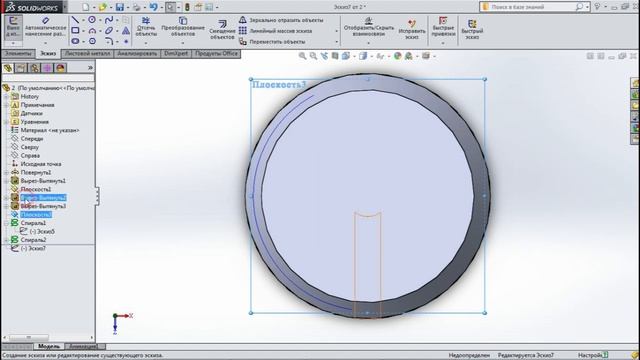640x360 pixels.
Task: Open the ConfigurationManager tab icon
Action: (x=34, y=68)
